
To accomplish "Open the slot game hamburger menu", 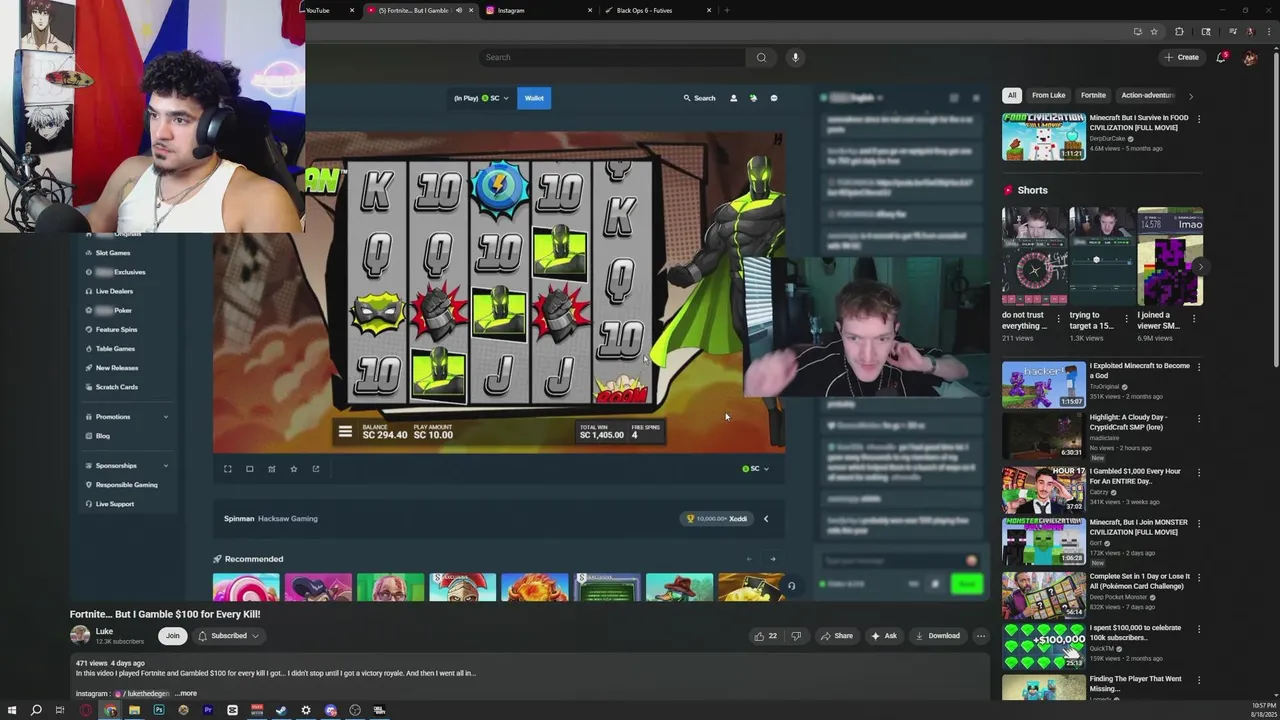I will (345, 431).
